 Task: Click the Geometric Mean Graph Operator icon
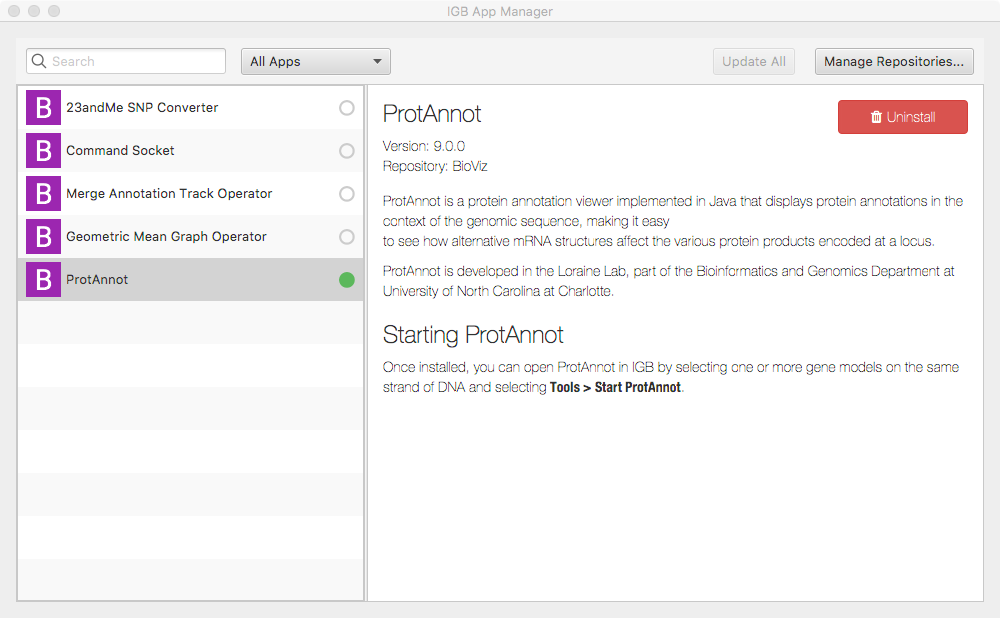pyautogui.click(x=43, y=237)
